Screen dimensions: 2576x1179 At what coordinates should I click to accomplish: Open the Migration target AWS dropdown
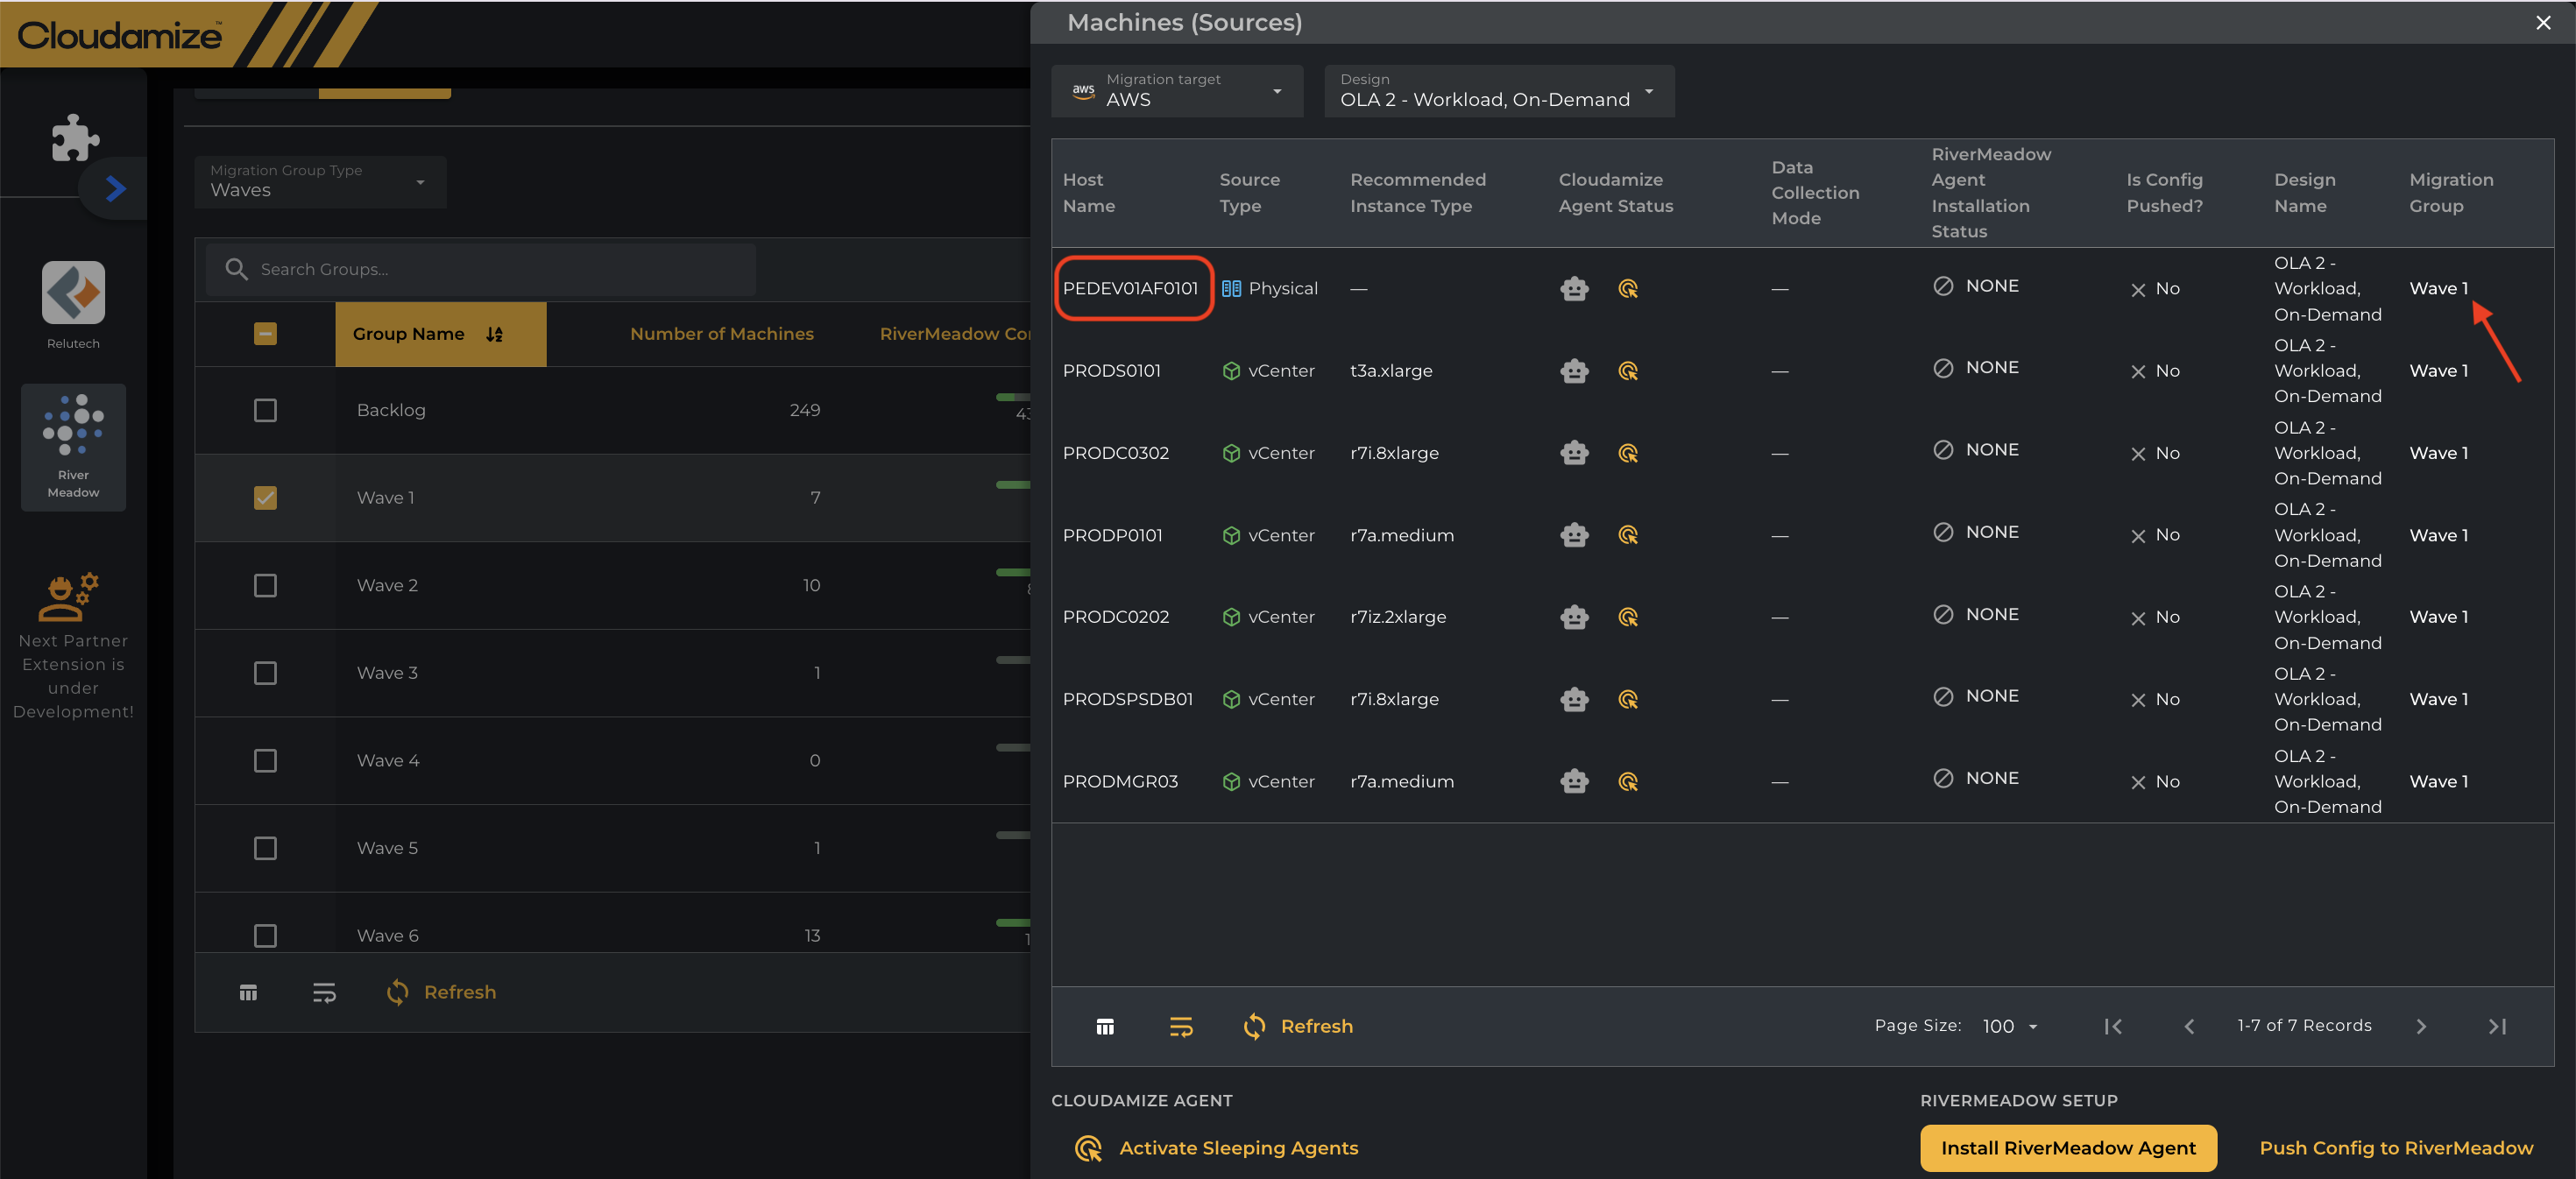[x=1176, y=90]
